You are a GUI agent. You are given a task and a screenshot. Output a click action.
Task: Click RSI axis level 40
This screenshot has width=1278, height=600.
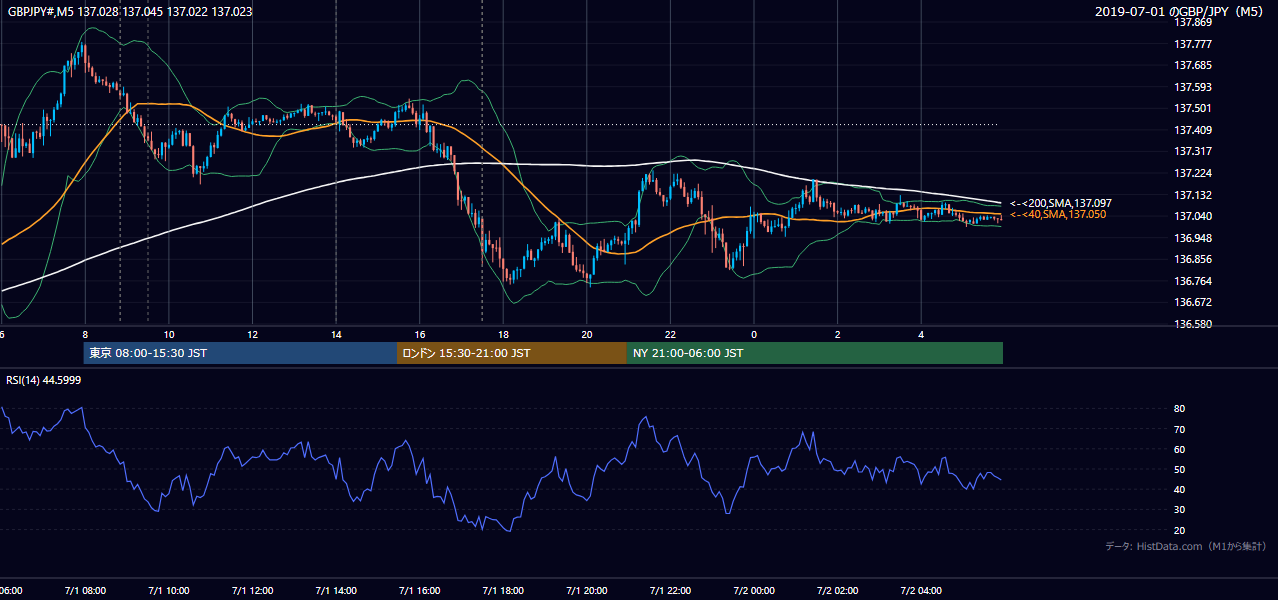pyautogui.click(x=1180, y=489)
